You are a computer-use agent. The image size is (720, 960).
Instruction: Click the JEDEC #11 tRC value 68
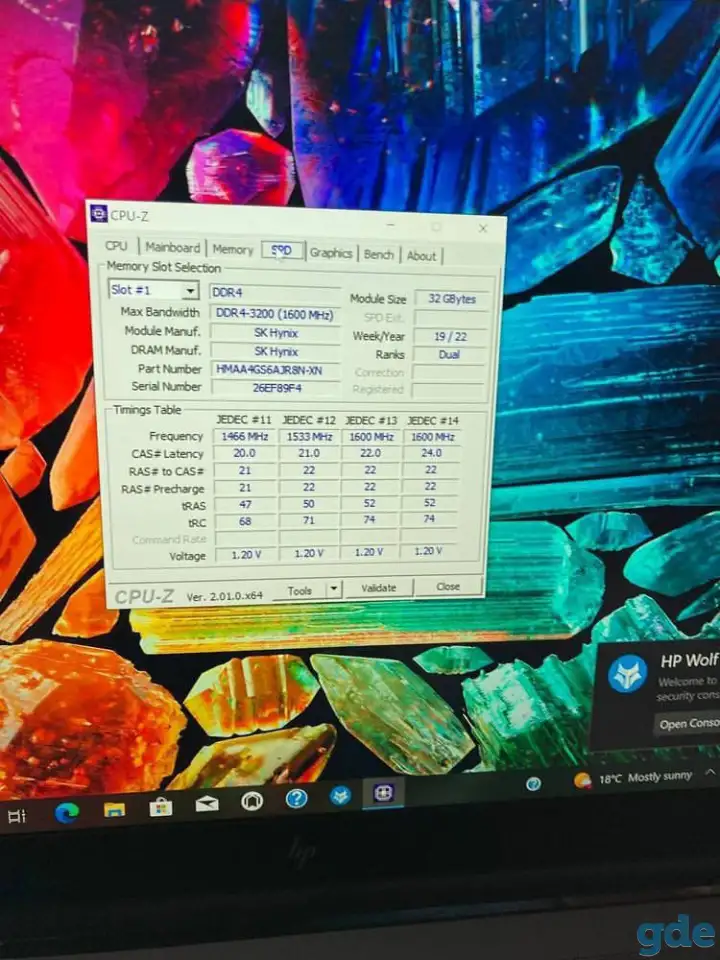(245, 522)
